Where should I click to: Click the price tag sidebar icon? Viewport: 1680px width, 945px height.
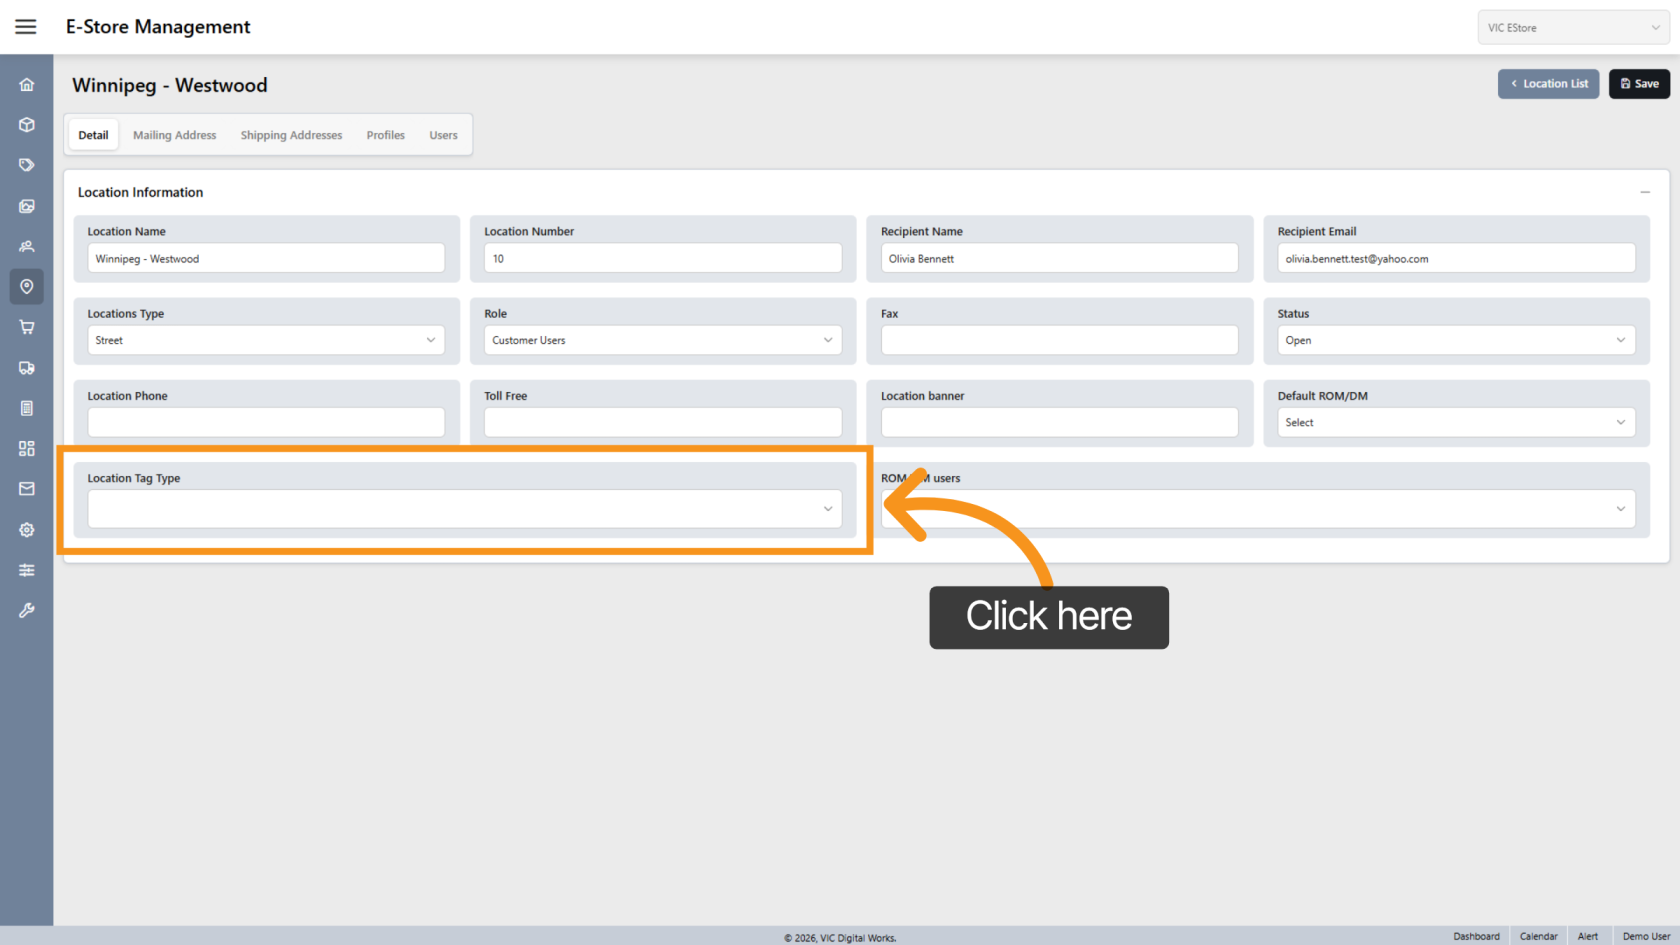click(27, 165)
